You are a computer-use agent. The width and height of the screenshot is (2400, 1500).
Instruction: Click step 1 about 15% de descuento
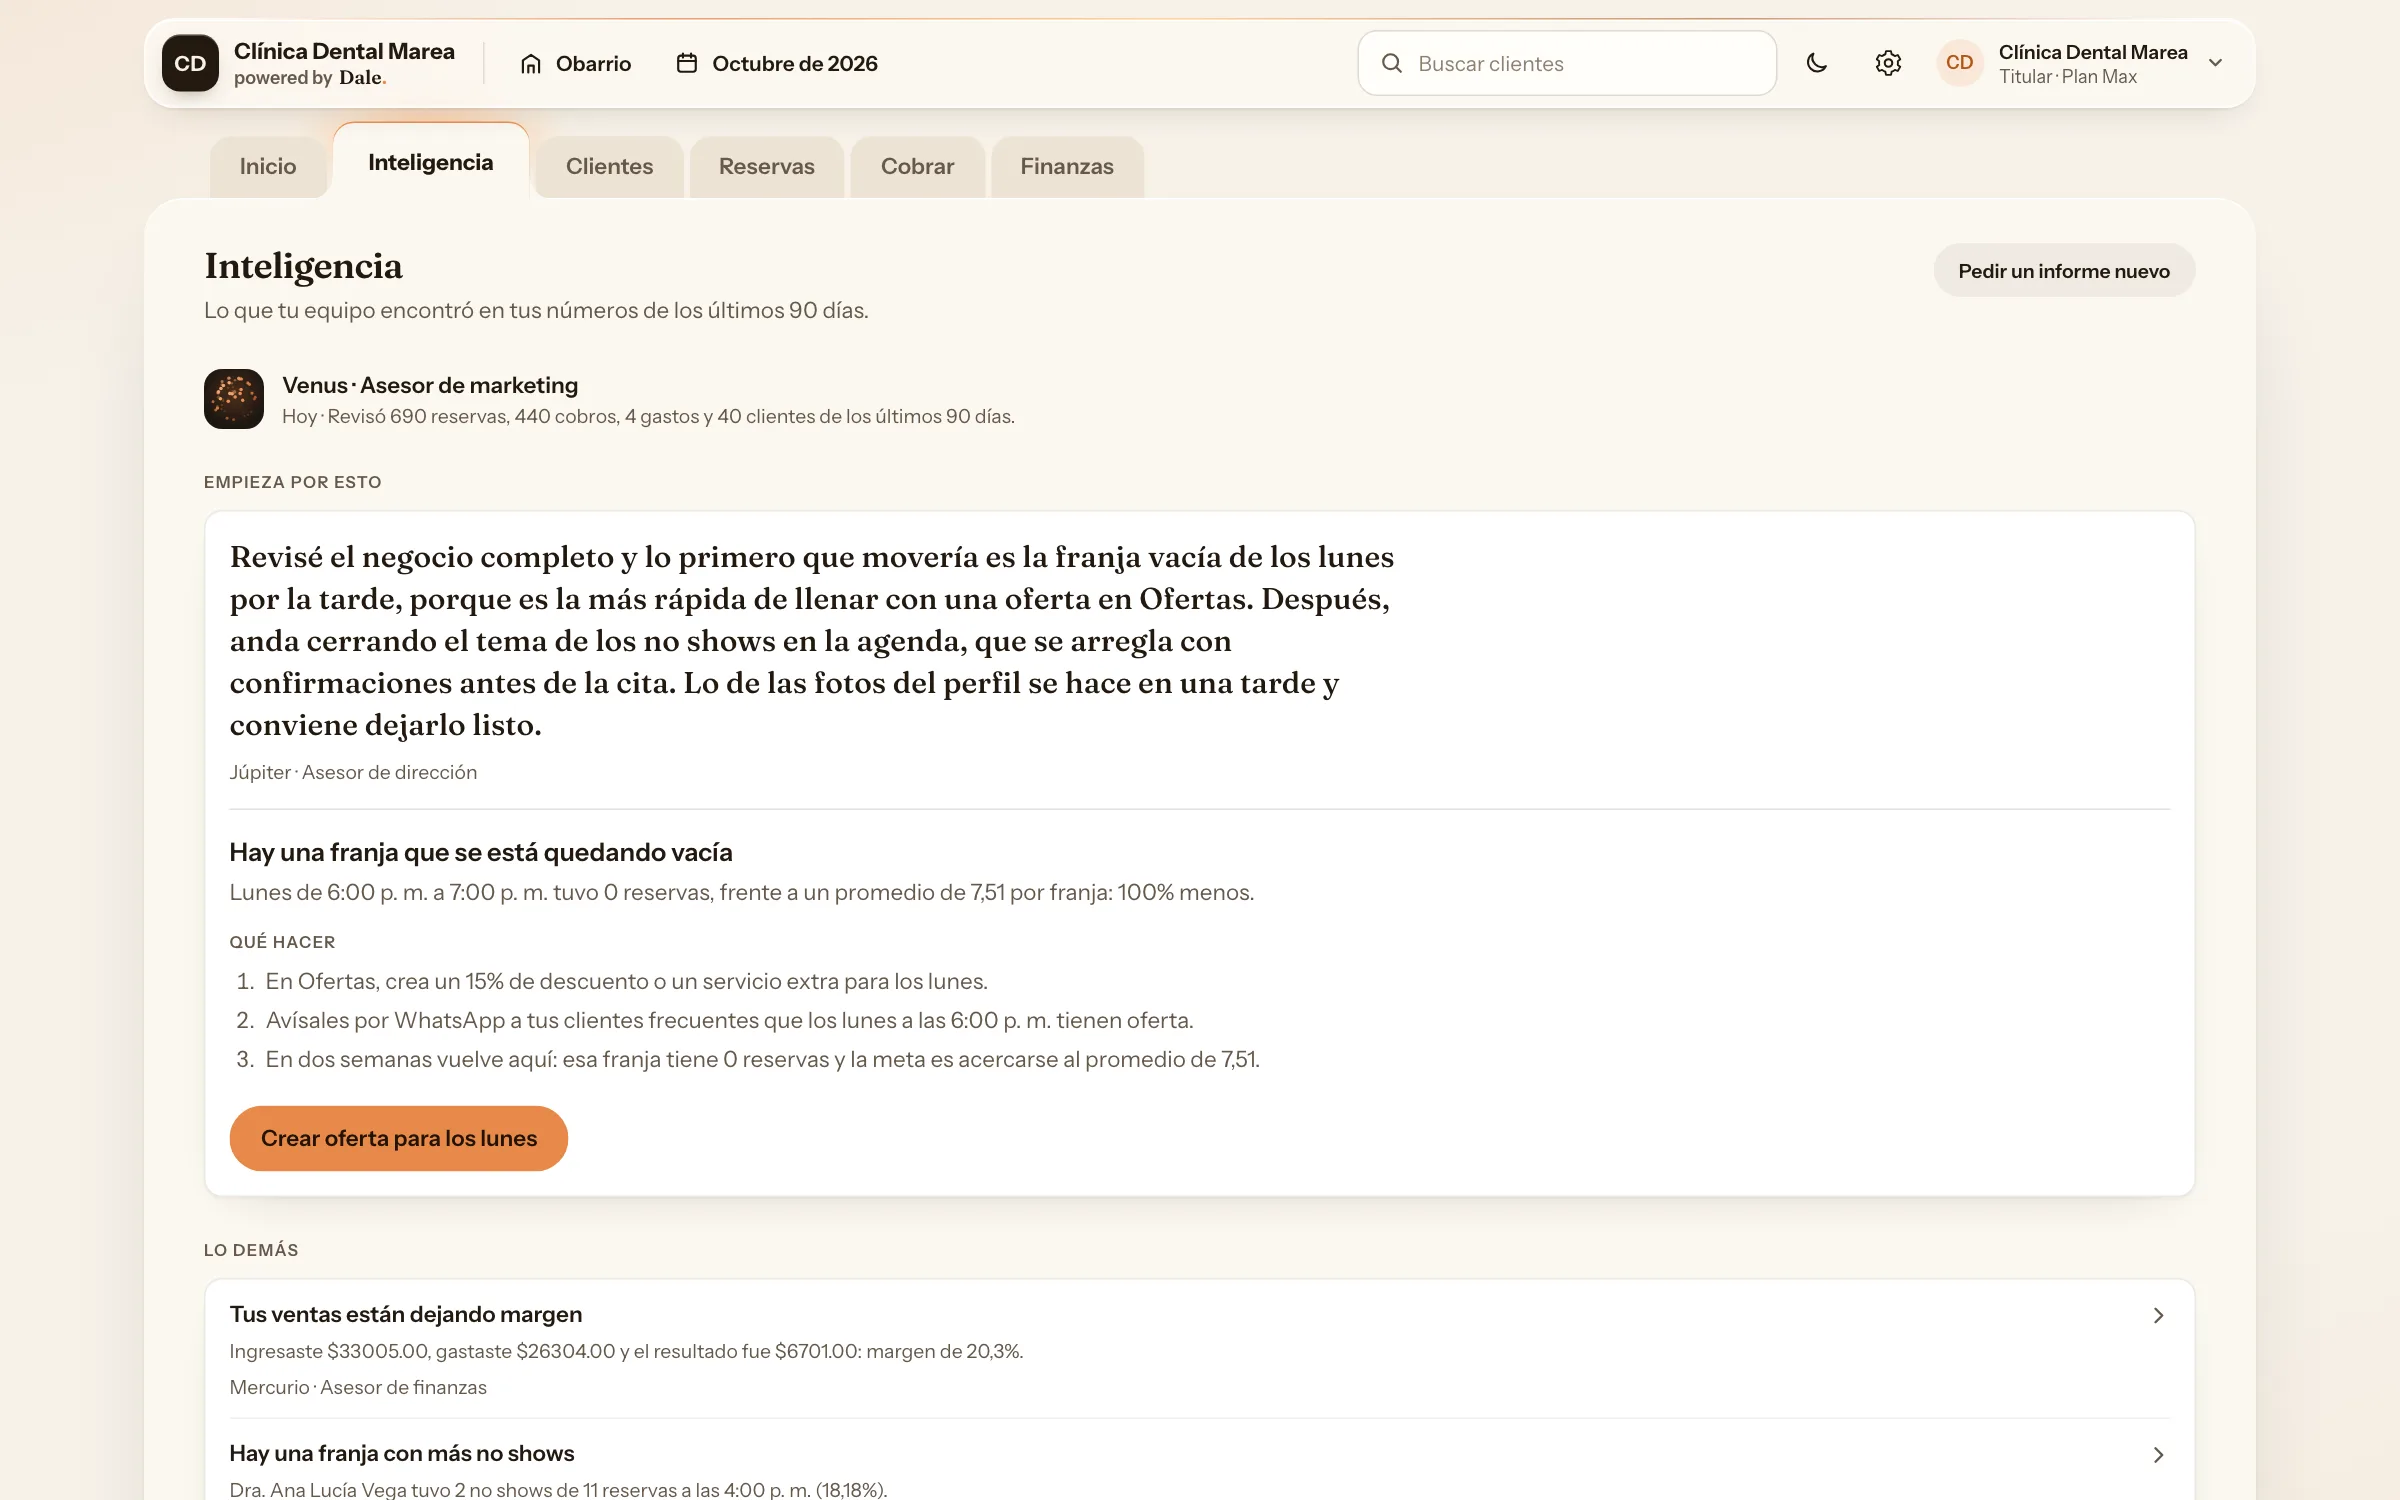click(626, 981)
